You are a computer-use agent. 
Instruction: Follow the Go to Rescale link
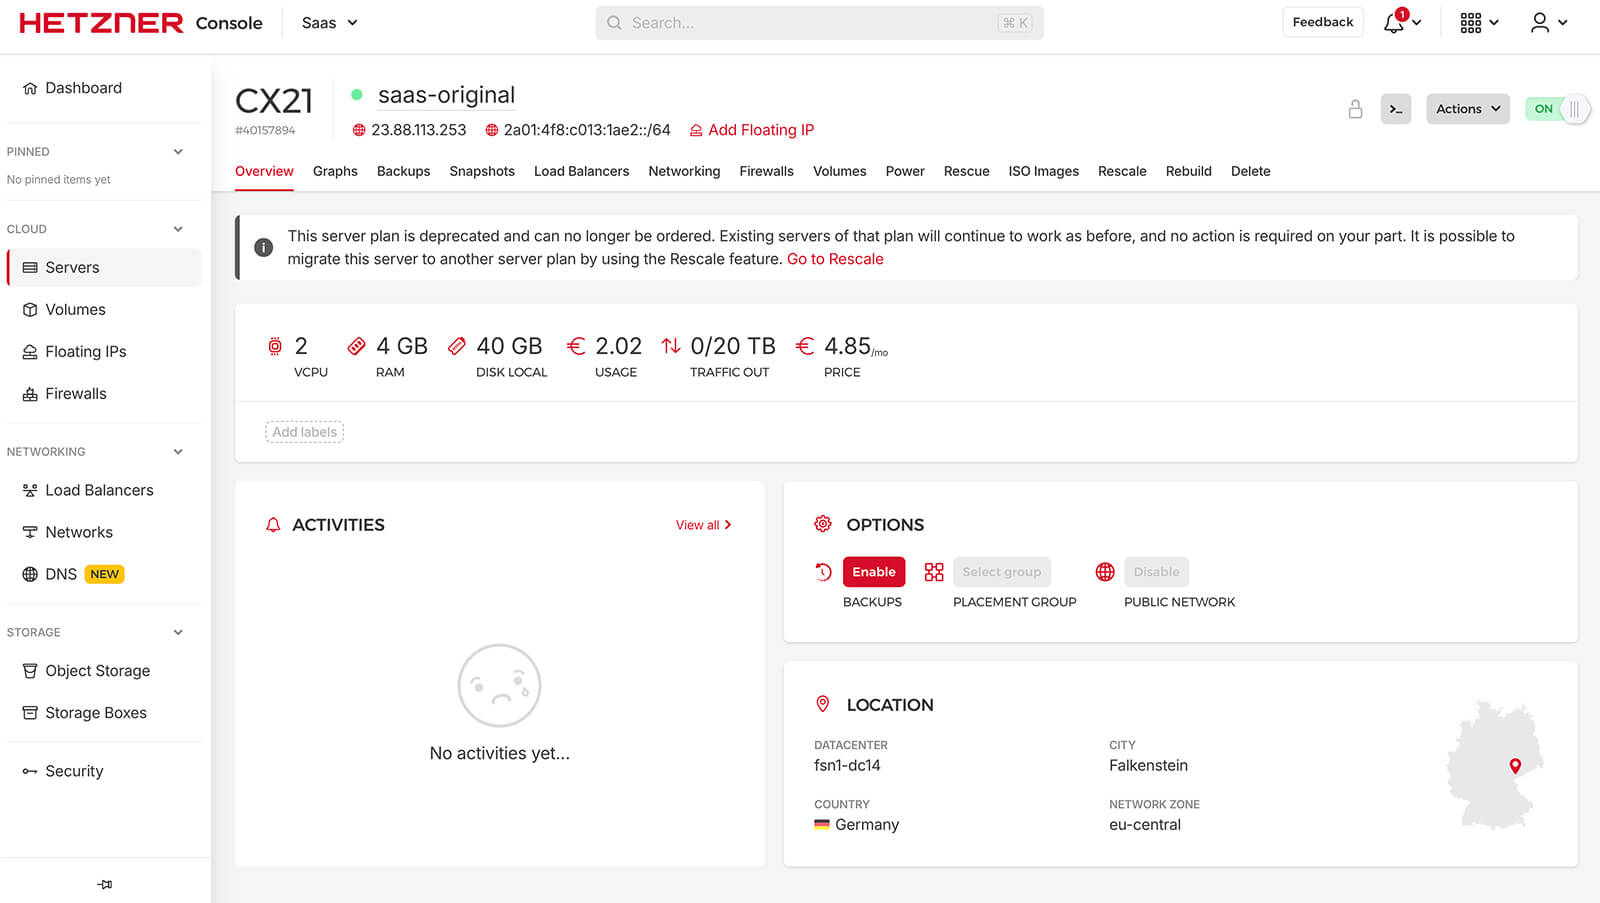[x=835, y=258]
